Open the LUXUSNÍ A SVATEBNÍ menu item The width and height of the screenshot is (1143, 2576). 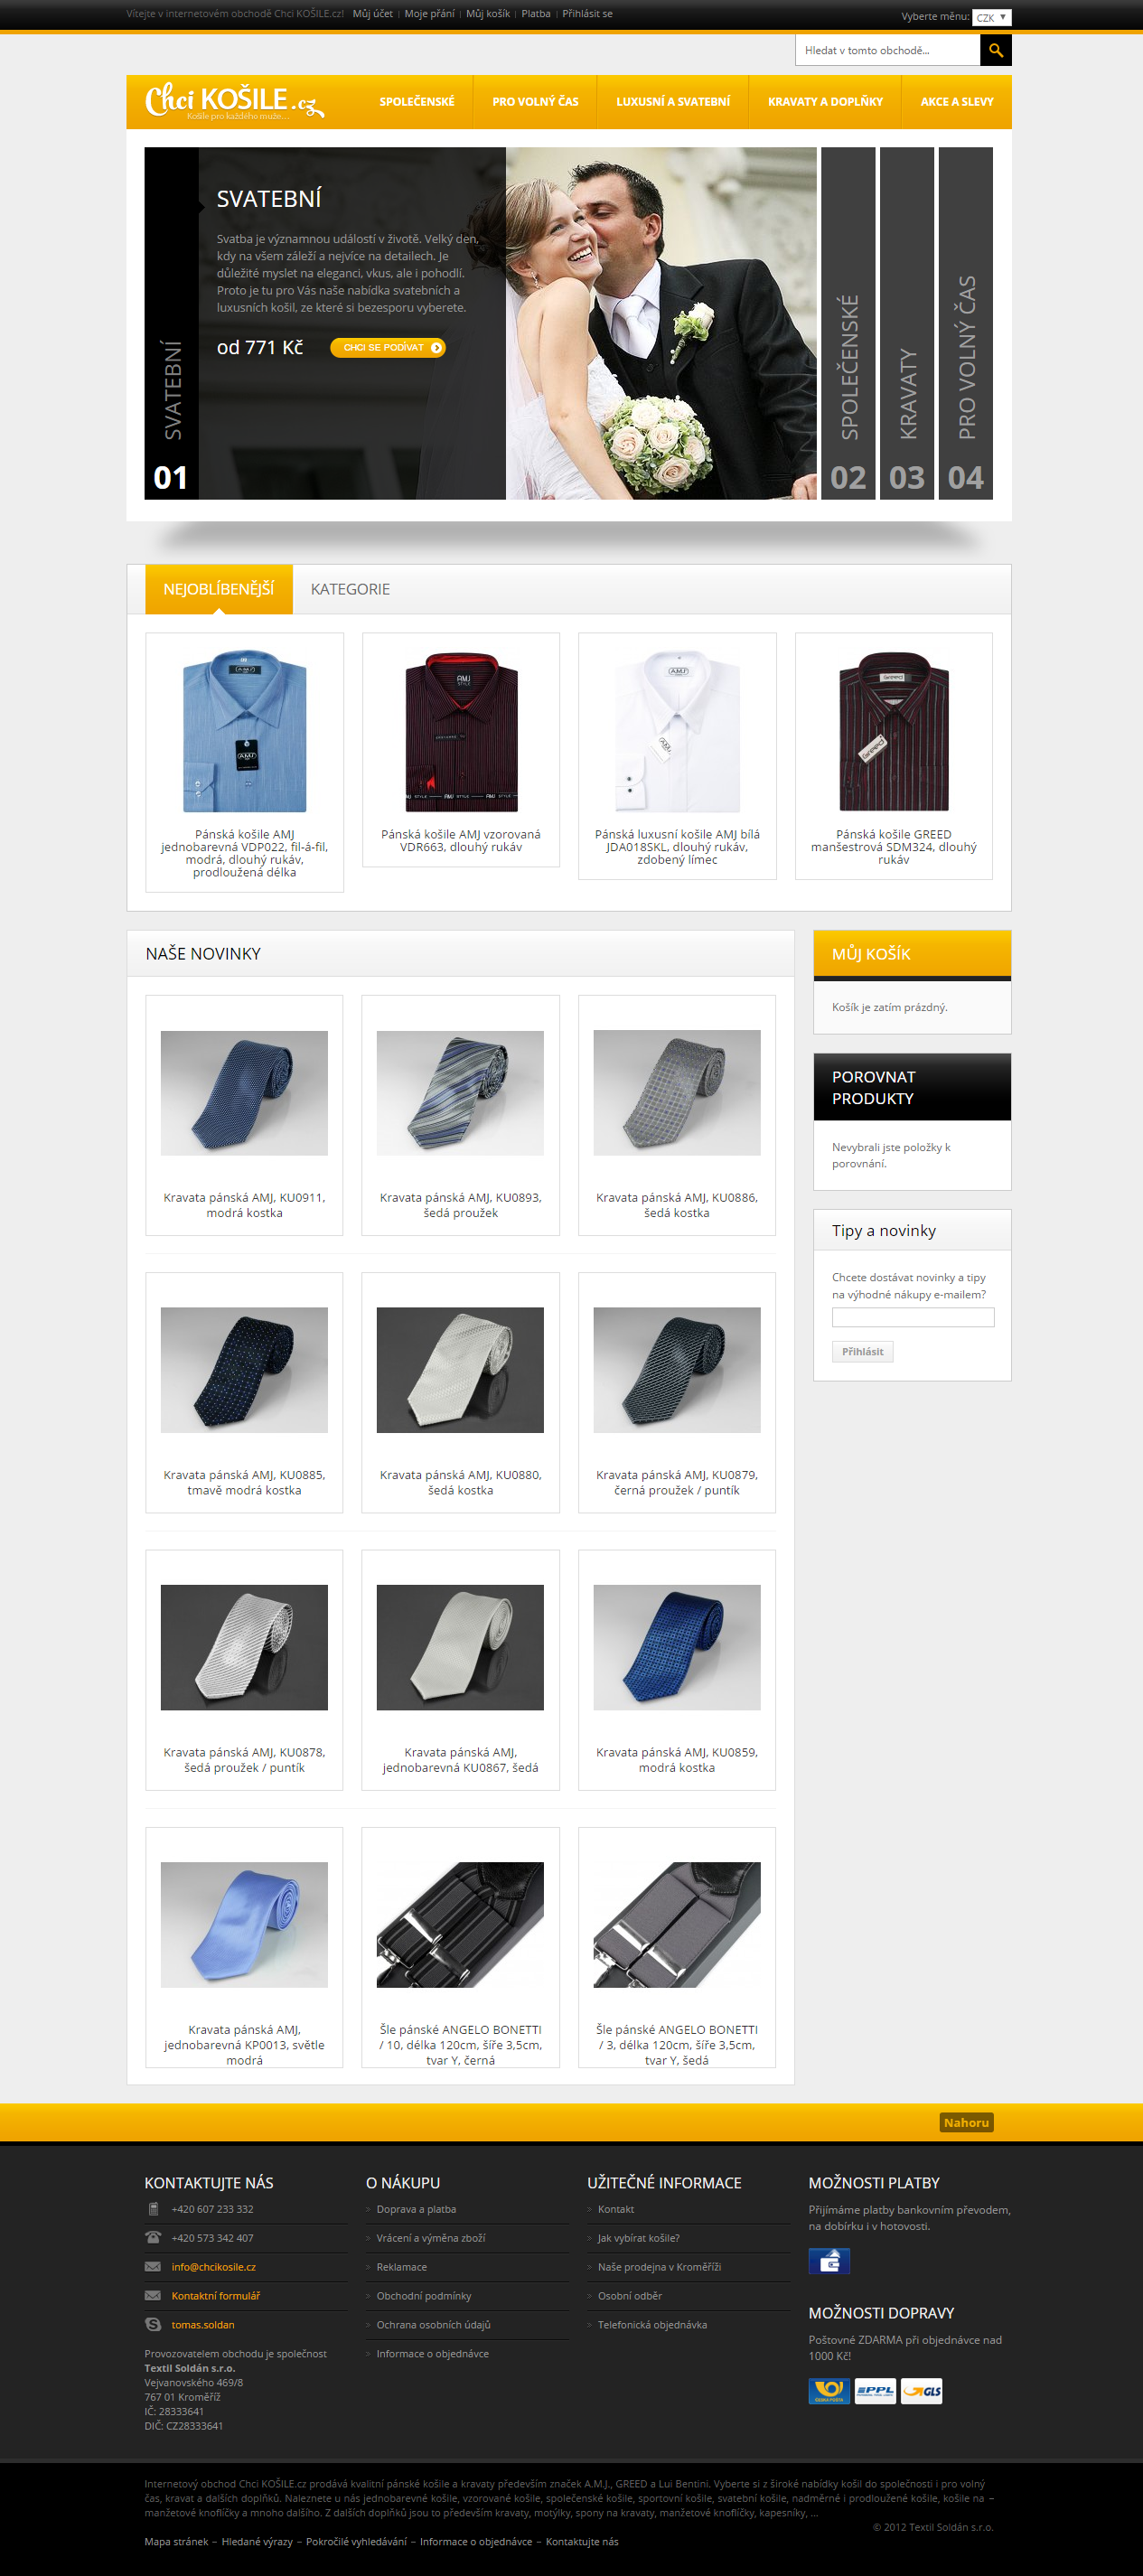pos(673,102)
